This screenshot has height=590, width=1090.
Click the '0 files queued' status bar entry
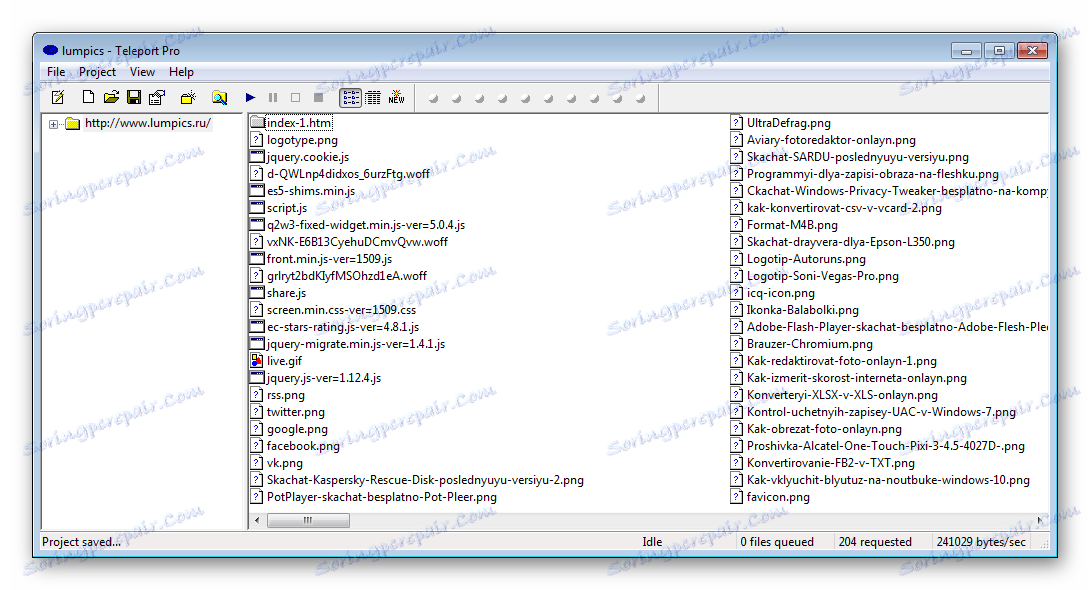pos(777,542)
